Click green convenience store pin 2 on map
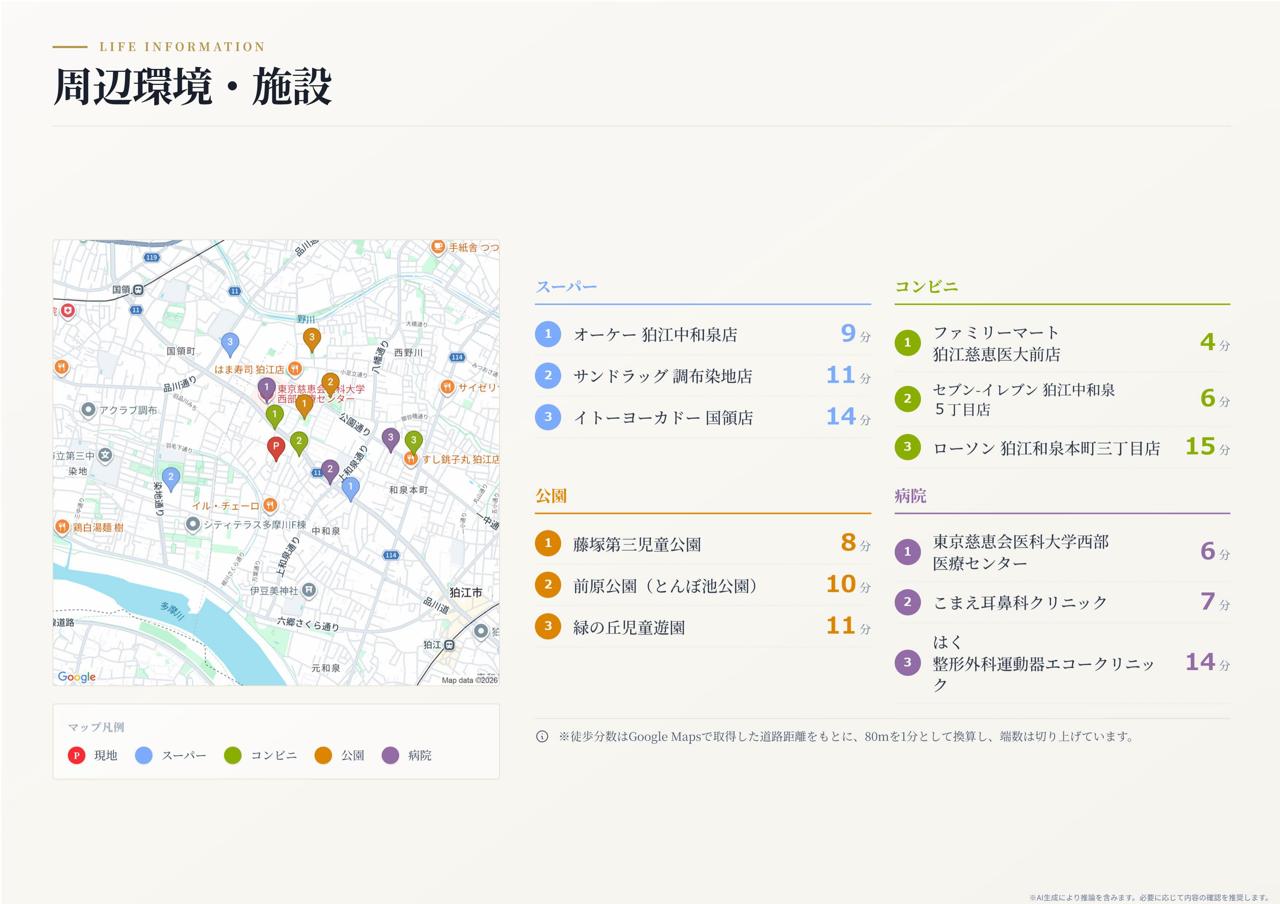This screenshot has height=904, width=1280. pos(299,443)
